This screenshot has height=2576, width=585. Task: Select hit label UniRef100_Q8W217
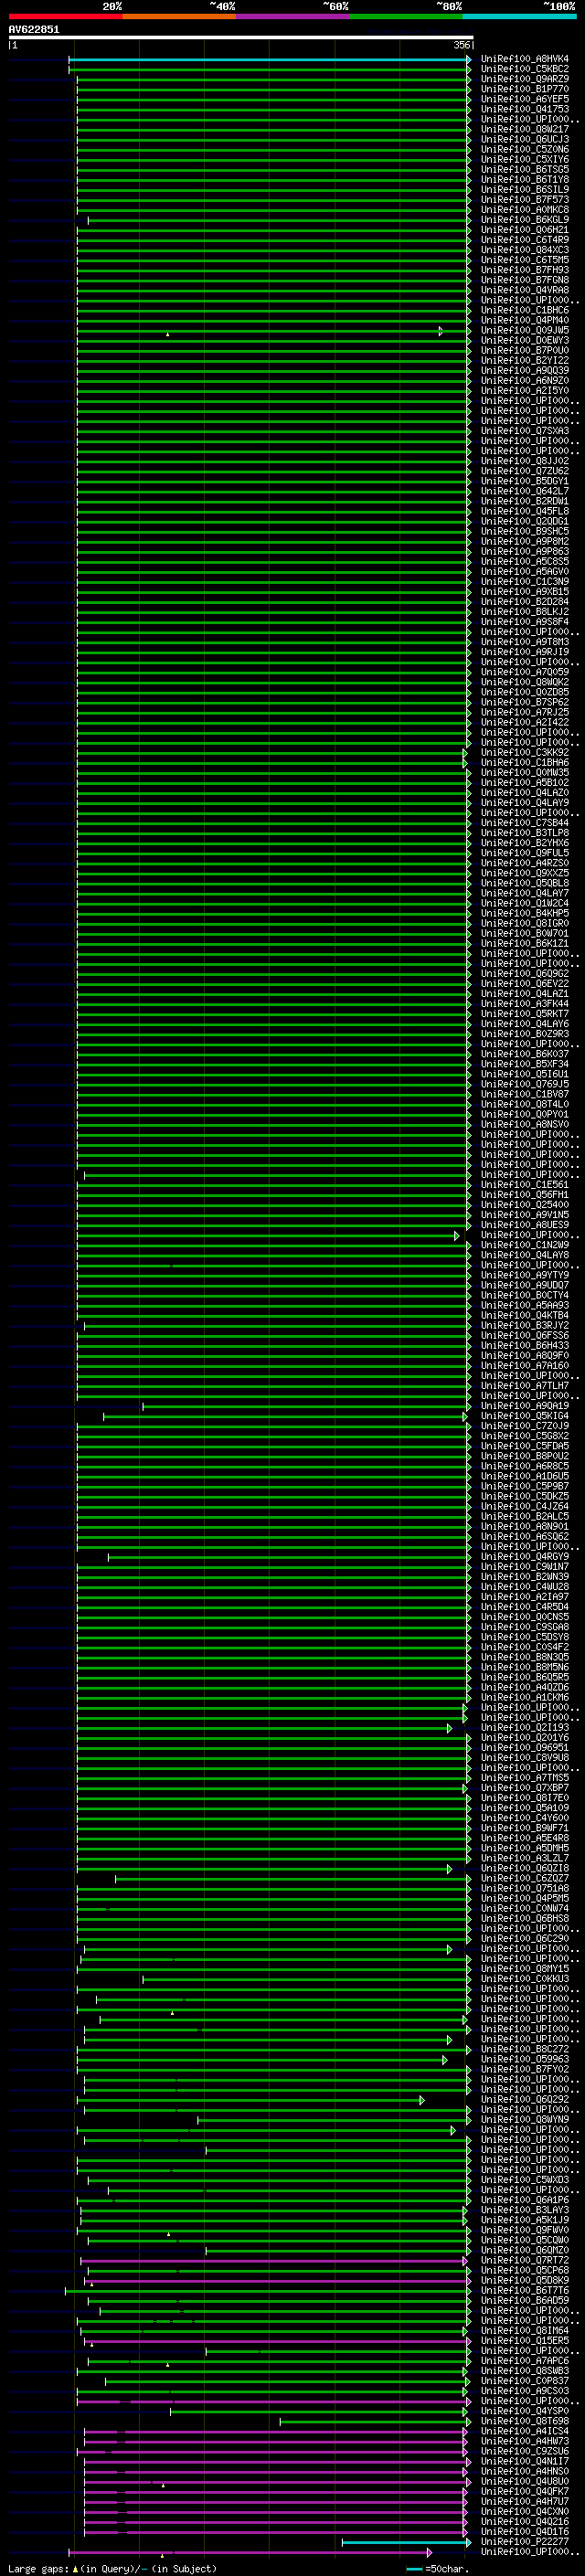524,129
